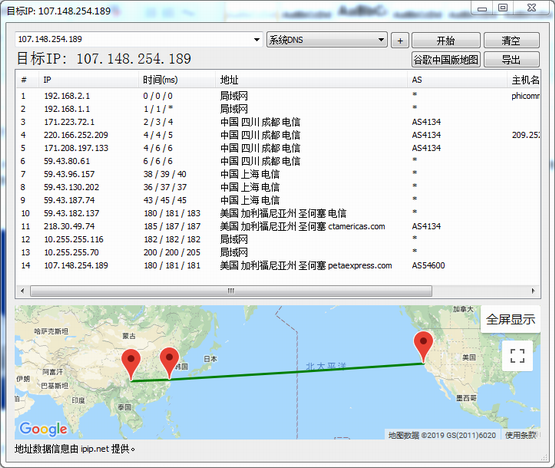Click the 开始 button to start the trace
The height and width of the screenshot is (468, 555).
(446, 40)
